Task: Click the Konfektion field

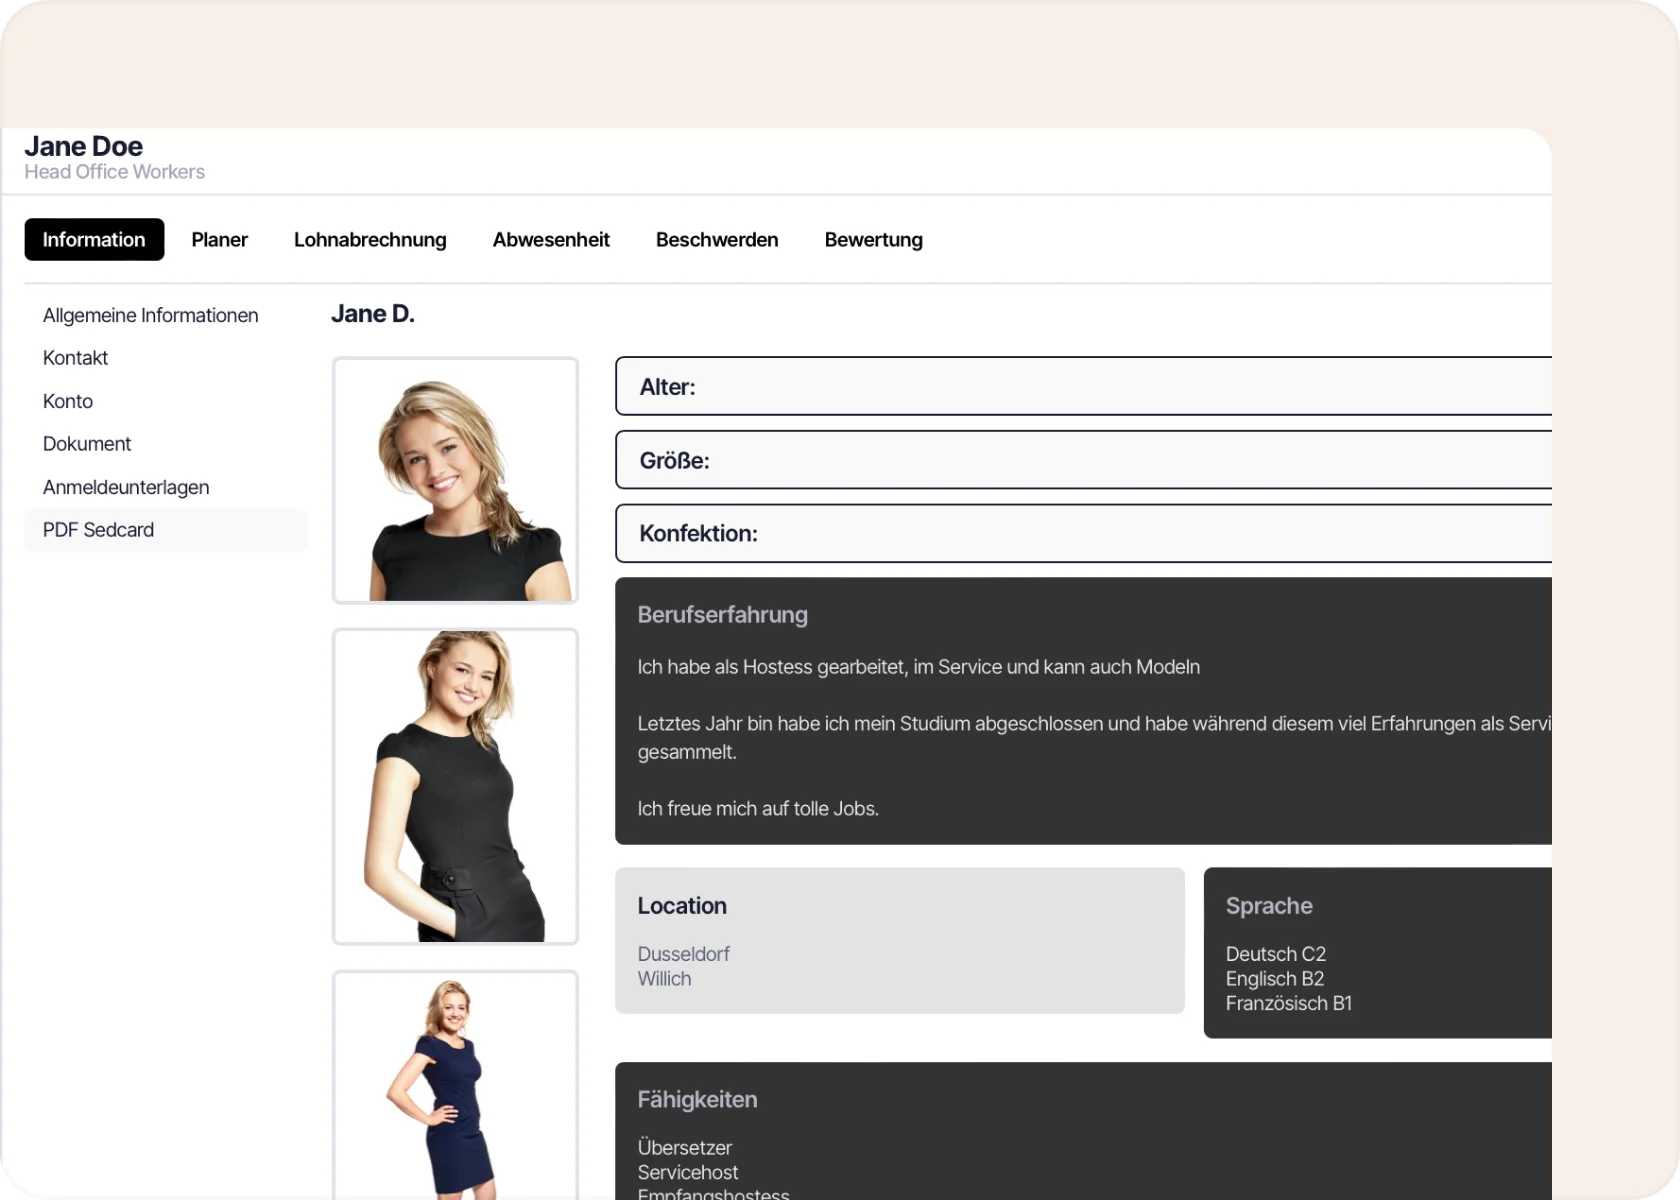Action: pos(1084,533)
